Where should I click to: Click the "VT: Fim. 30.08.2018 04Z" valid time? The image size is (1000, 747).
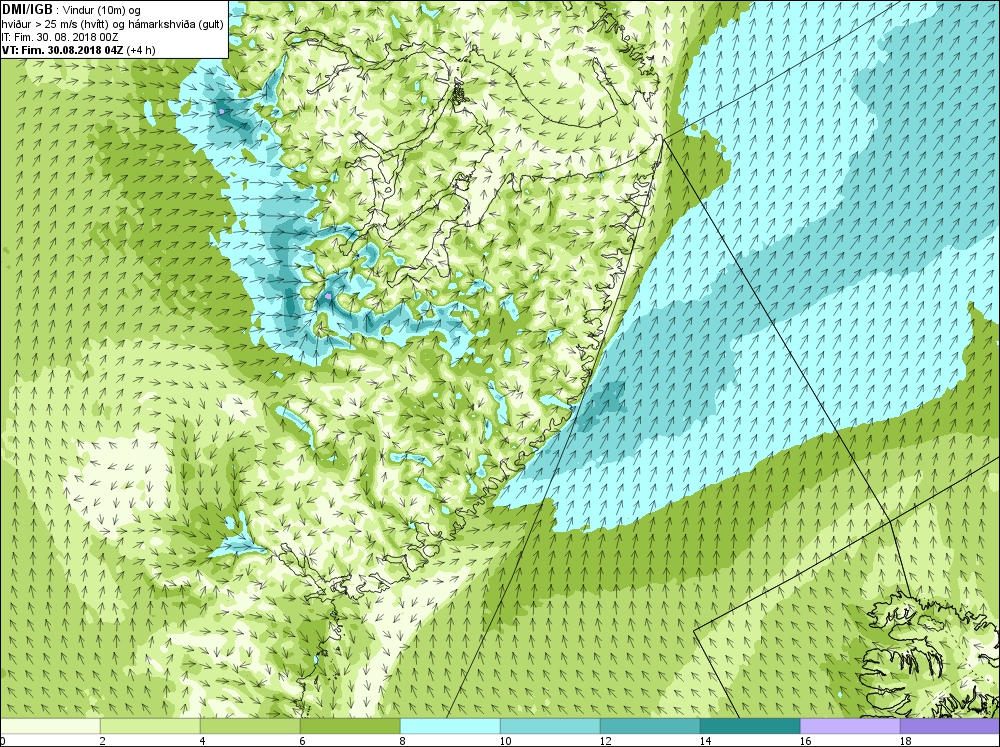(x=62, y=50)
